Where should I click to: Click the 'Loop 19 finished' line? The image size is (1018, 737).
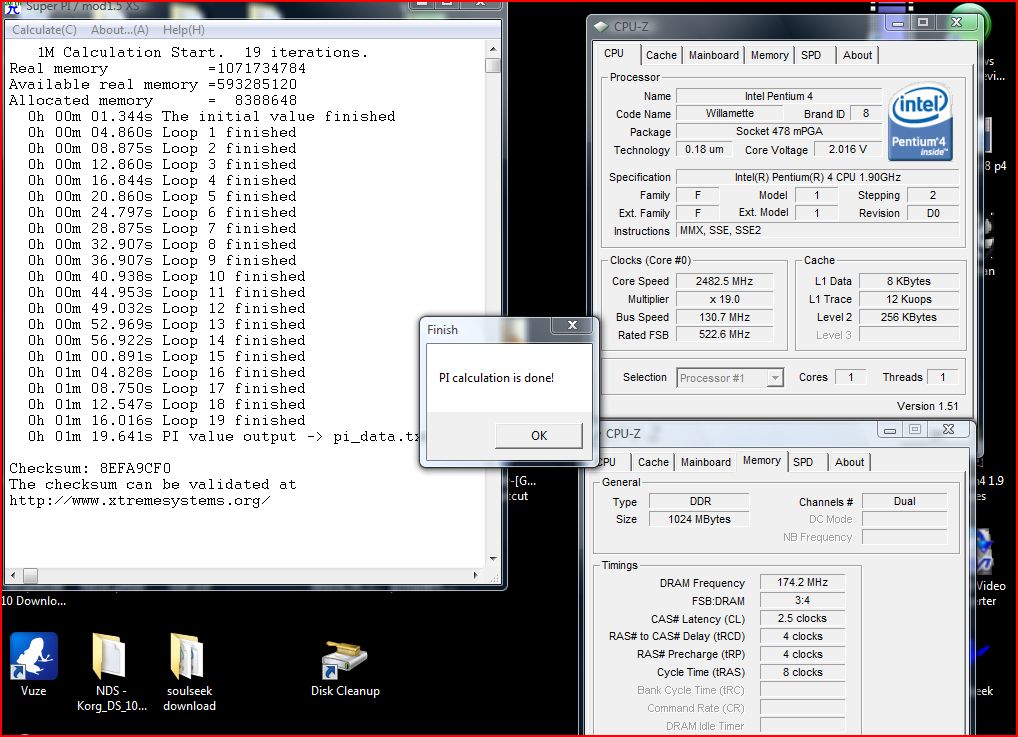click(x=166, y=420)
